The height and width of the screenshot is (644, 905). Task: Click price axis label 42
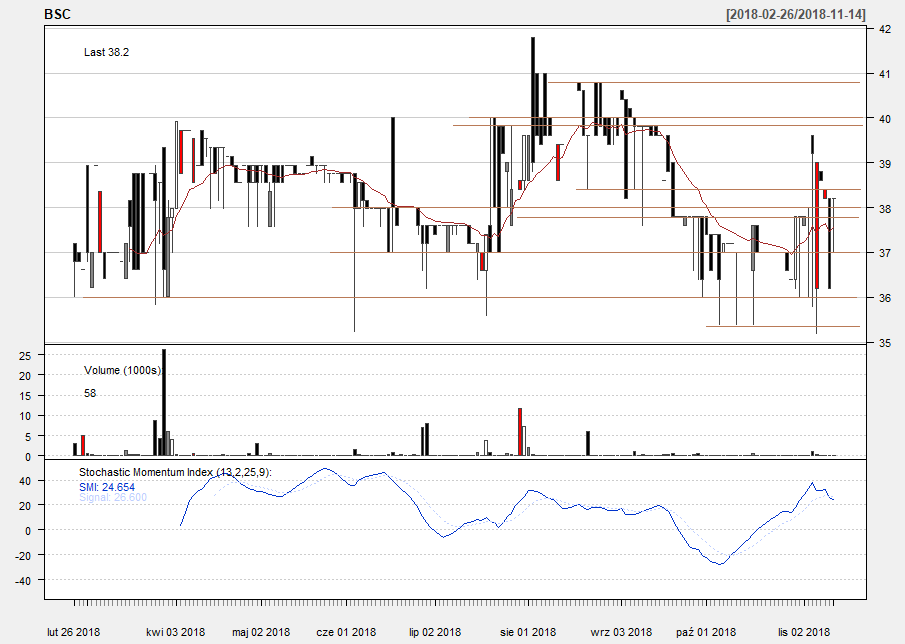pyautogui.click(x=884, y=29)
